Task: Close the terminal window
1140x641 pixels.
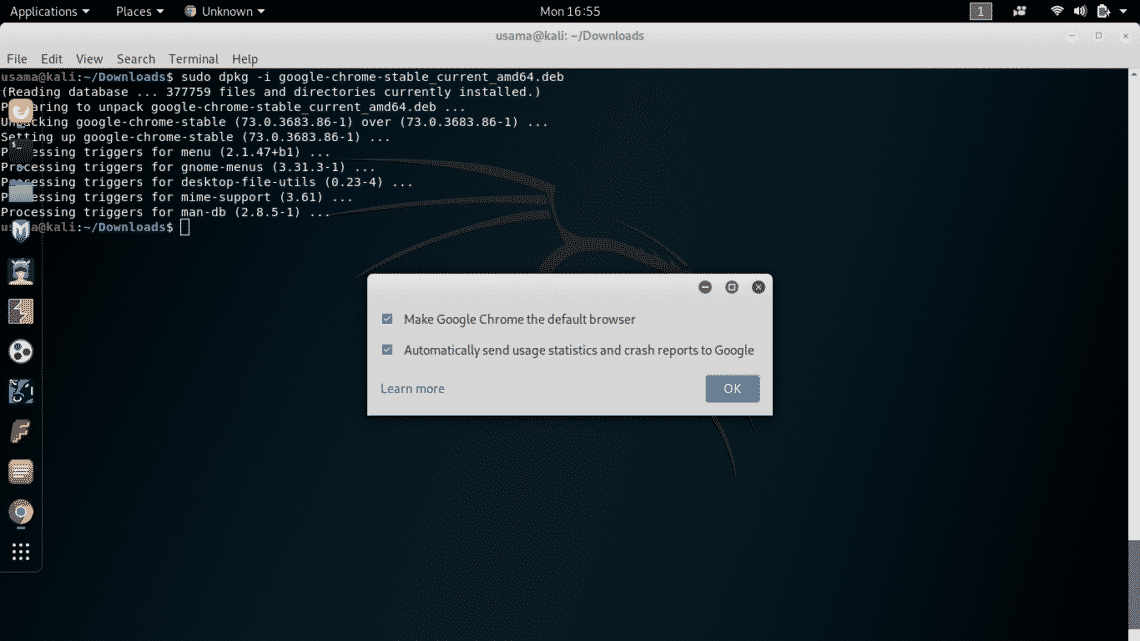Action: (1125, 36)
